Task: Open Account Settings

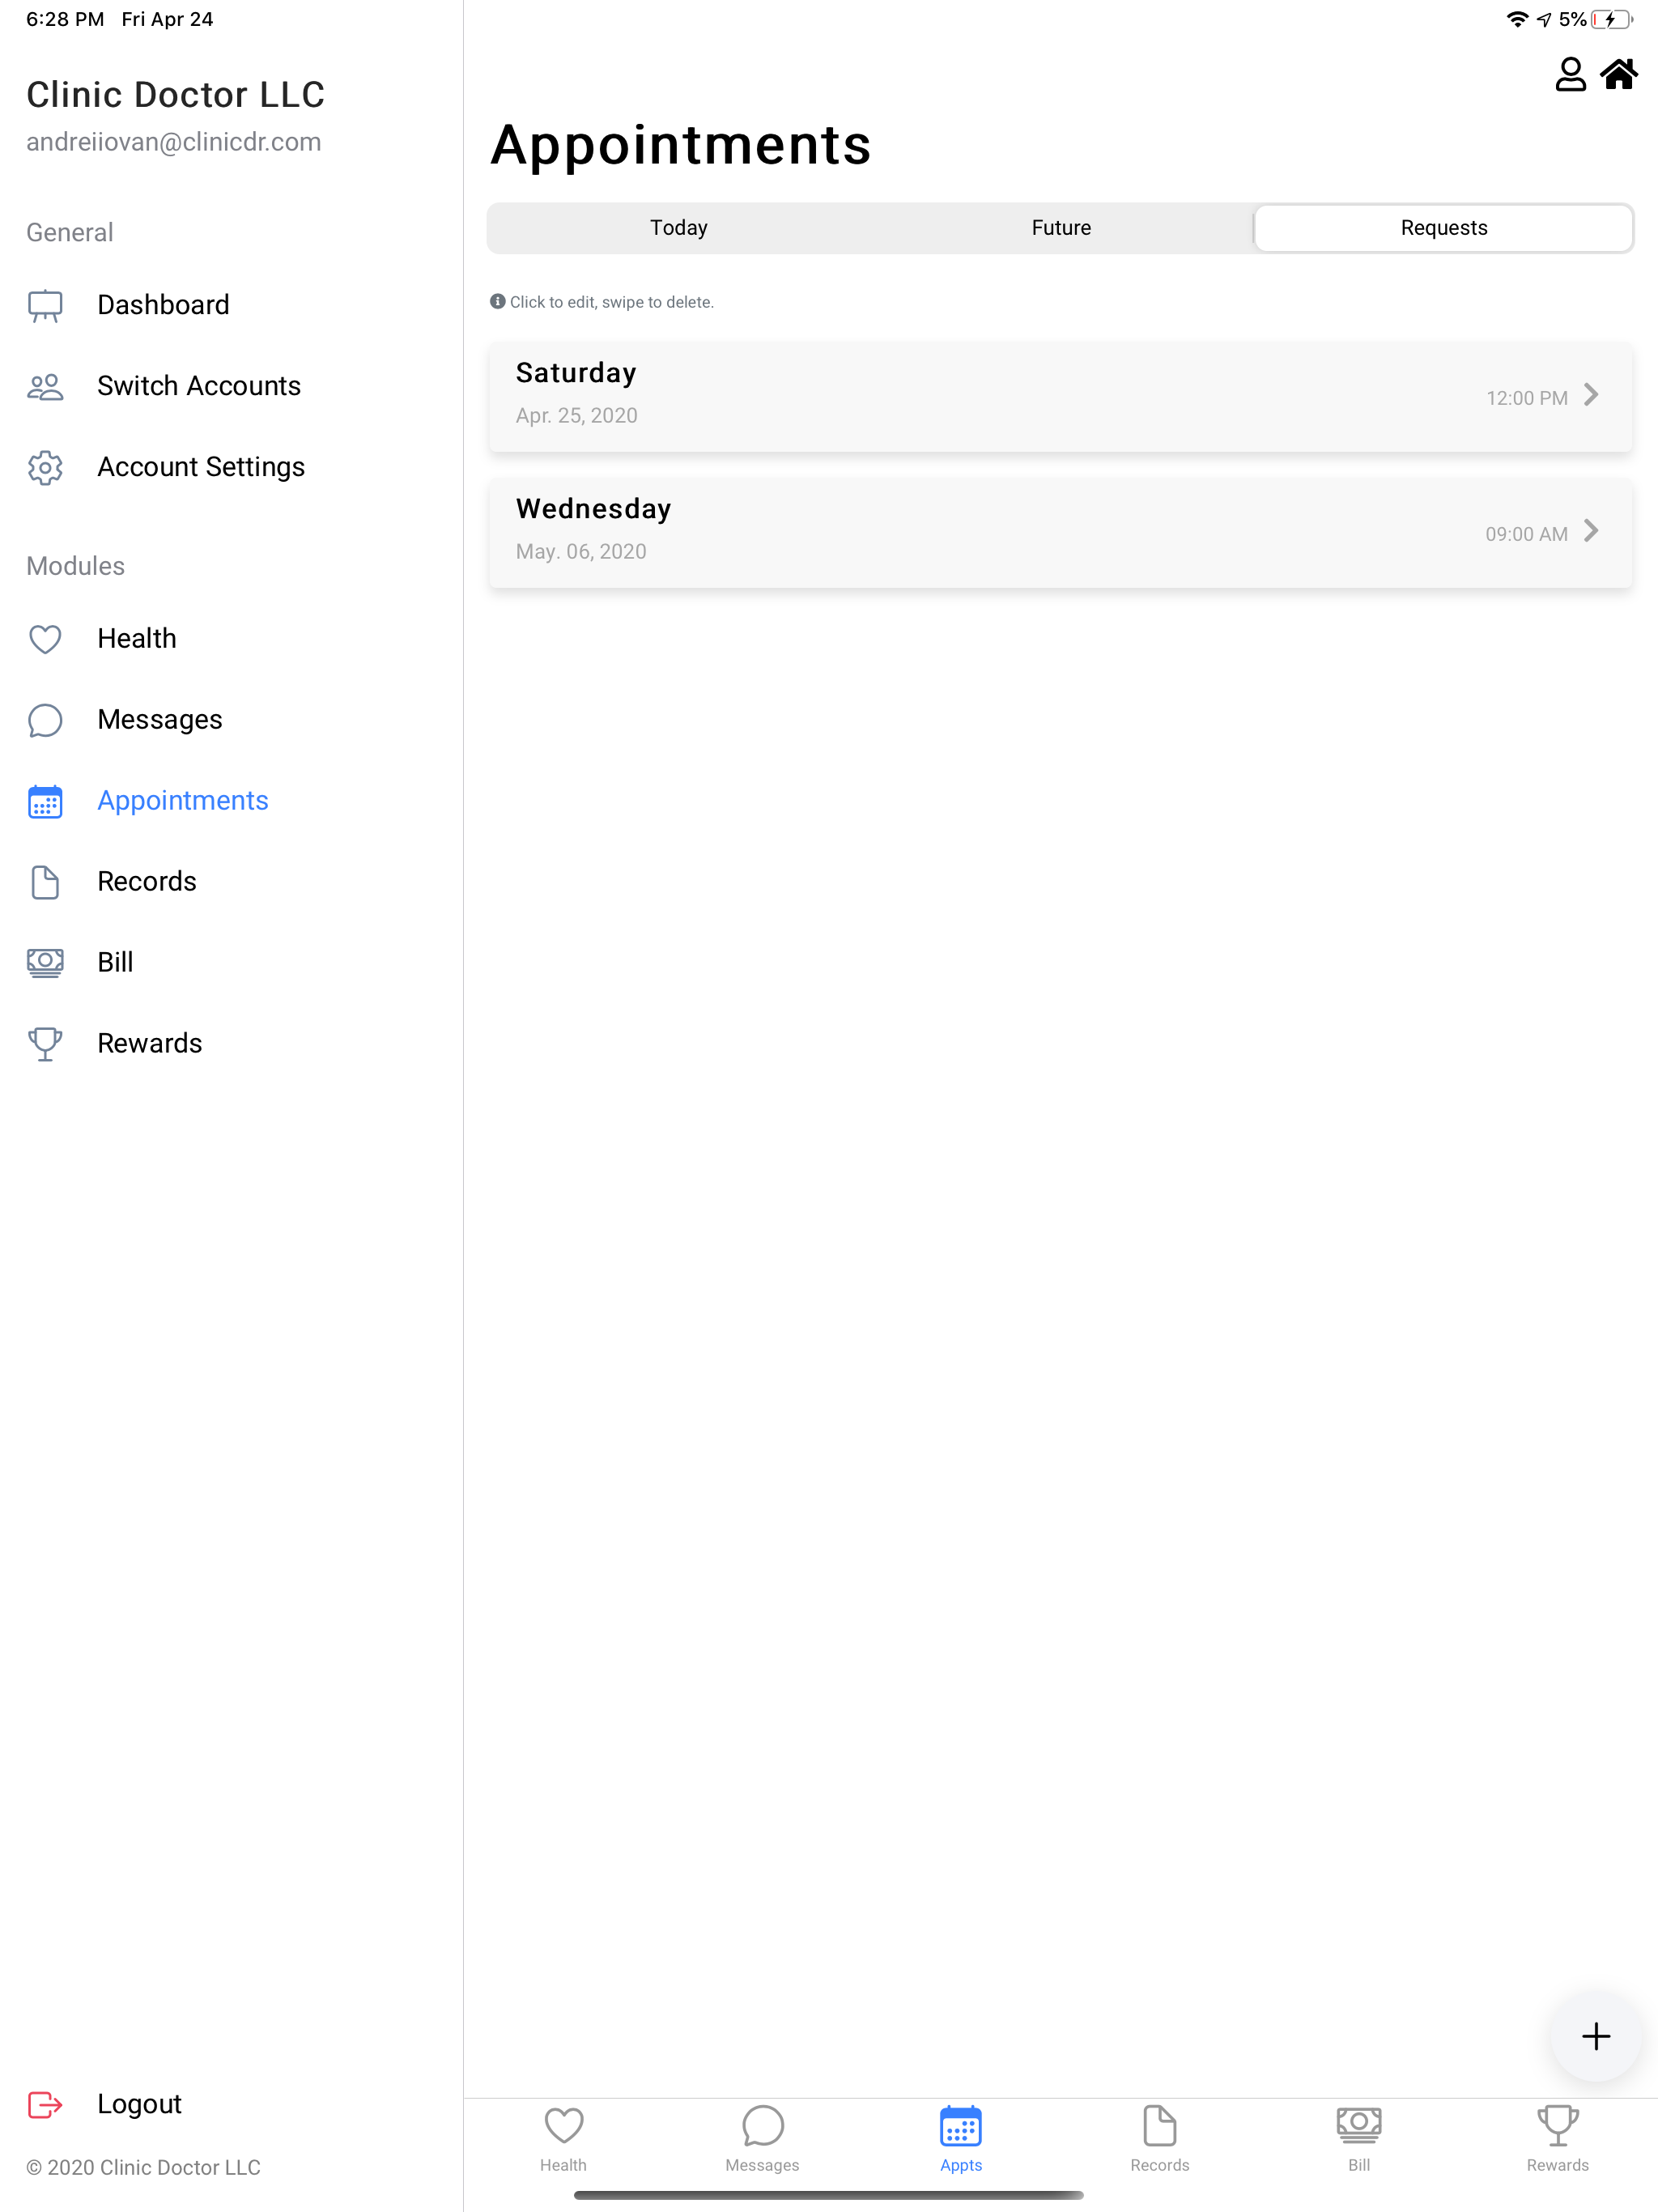Action: pyautogui.click(x=201, y=467)
